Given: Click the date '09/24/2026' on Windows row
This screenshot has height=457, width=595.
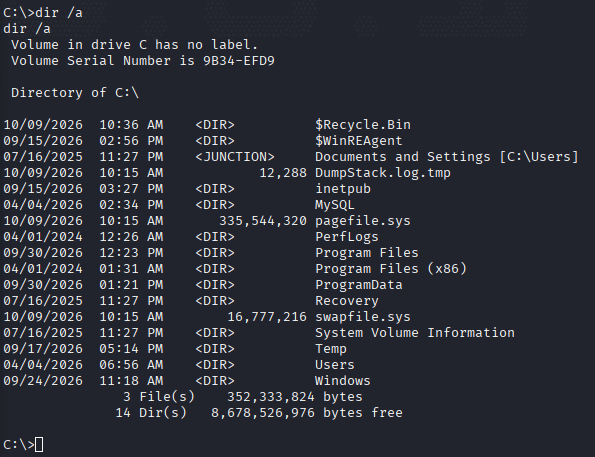Looking at the screenshot, I should 43,381.
